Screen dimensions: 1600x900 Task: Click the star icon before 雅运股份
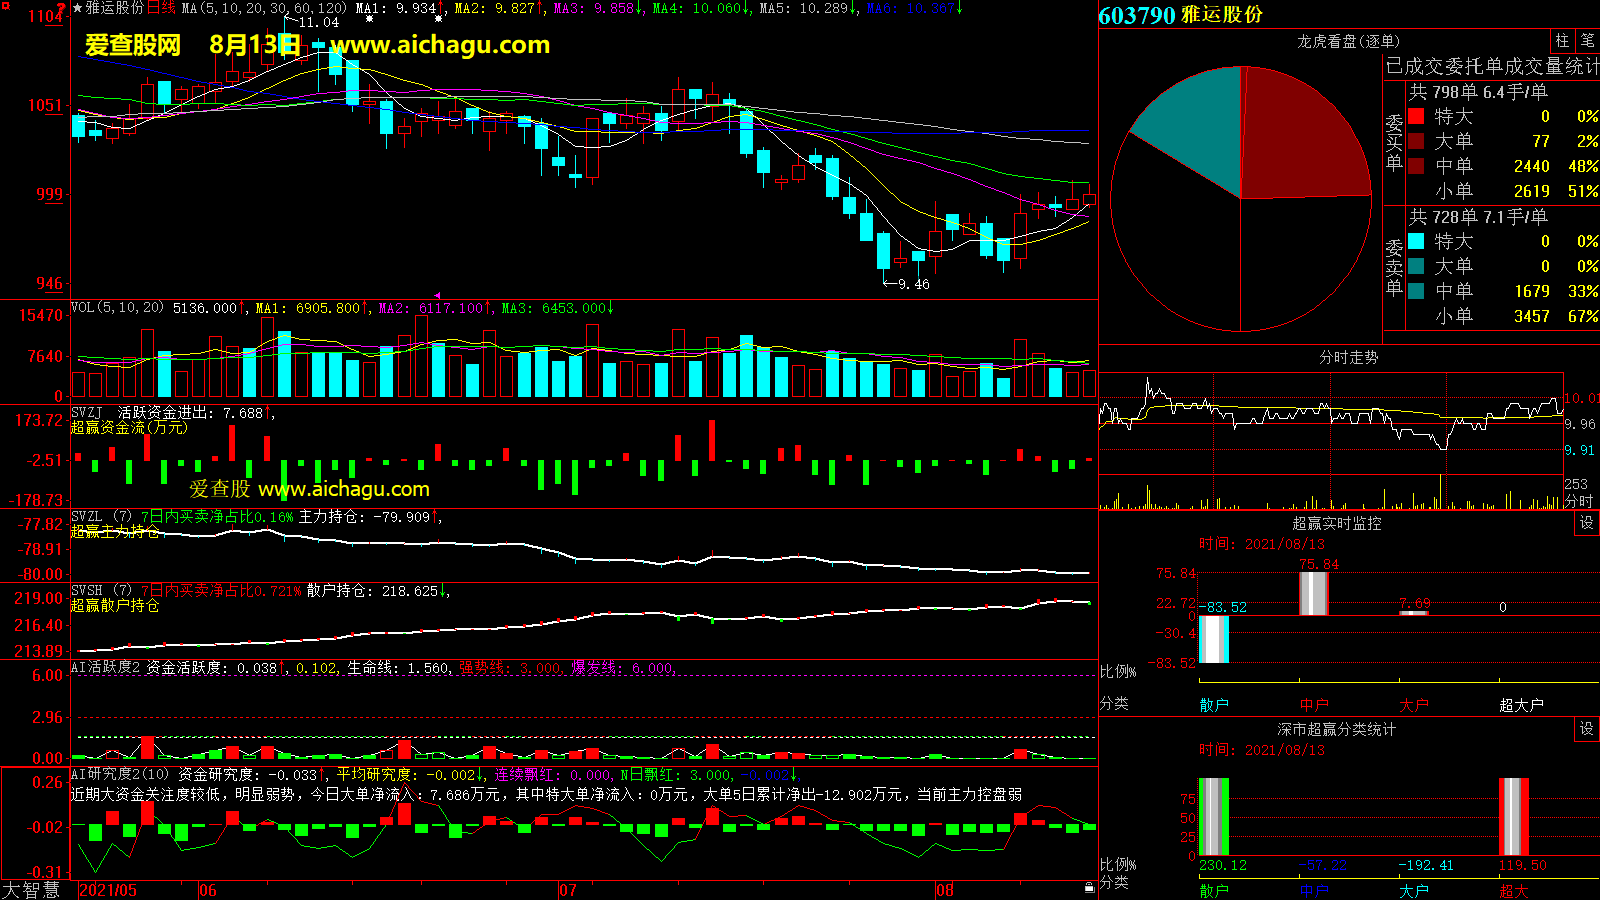(78, 8)
